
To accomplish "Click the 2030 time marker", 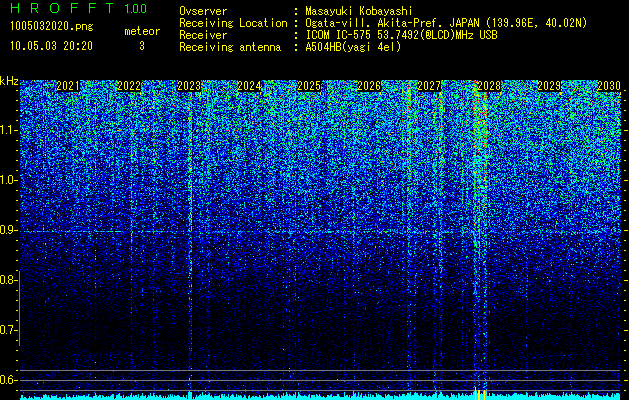I will click(x=609, y=86).
